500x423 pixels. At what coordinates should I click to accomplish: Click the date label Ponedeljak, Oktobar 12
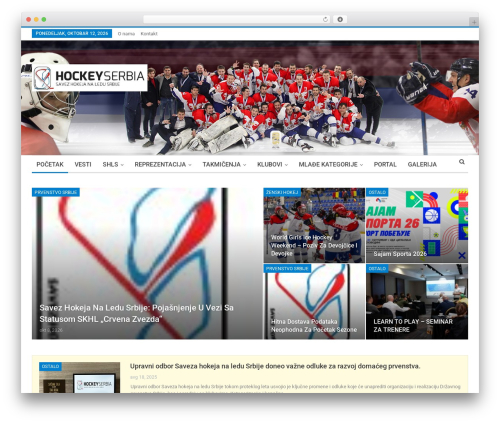[x=72, y=34]
